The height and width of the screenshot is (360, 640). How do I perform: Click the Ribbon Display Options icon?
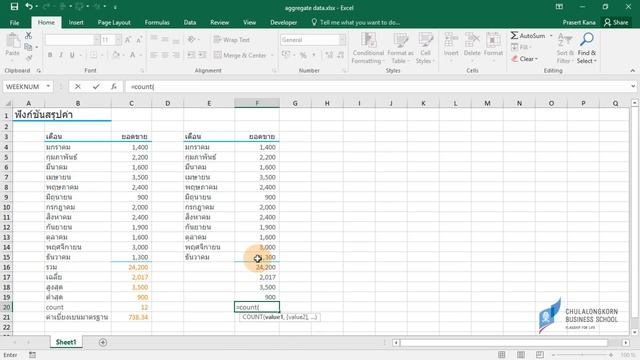(559, 7)
